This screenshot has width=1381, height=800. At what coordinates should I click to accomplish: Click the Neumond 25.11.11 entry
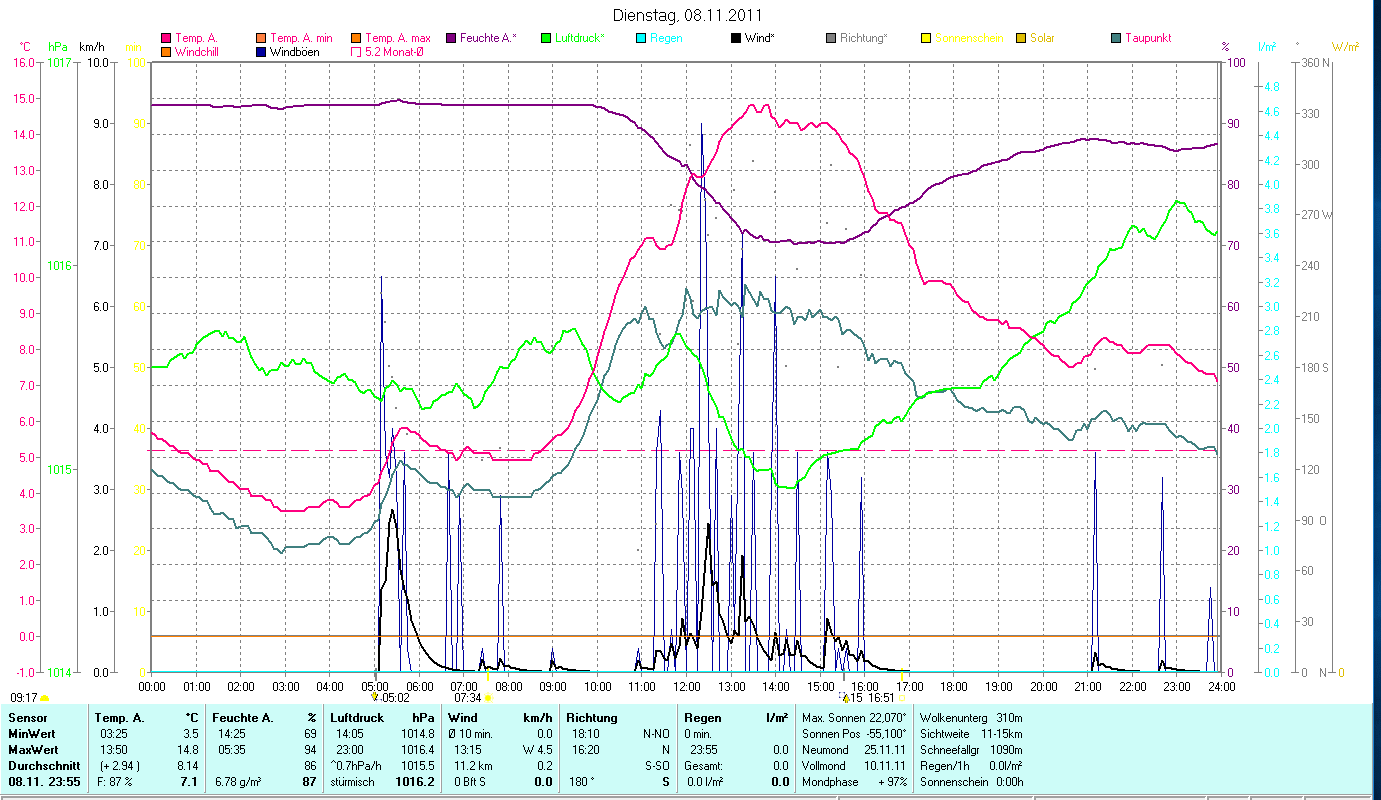[854, 750]
